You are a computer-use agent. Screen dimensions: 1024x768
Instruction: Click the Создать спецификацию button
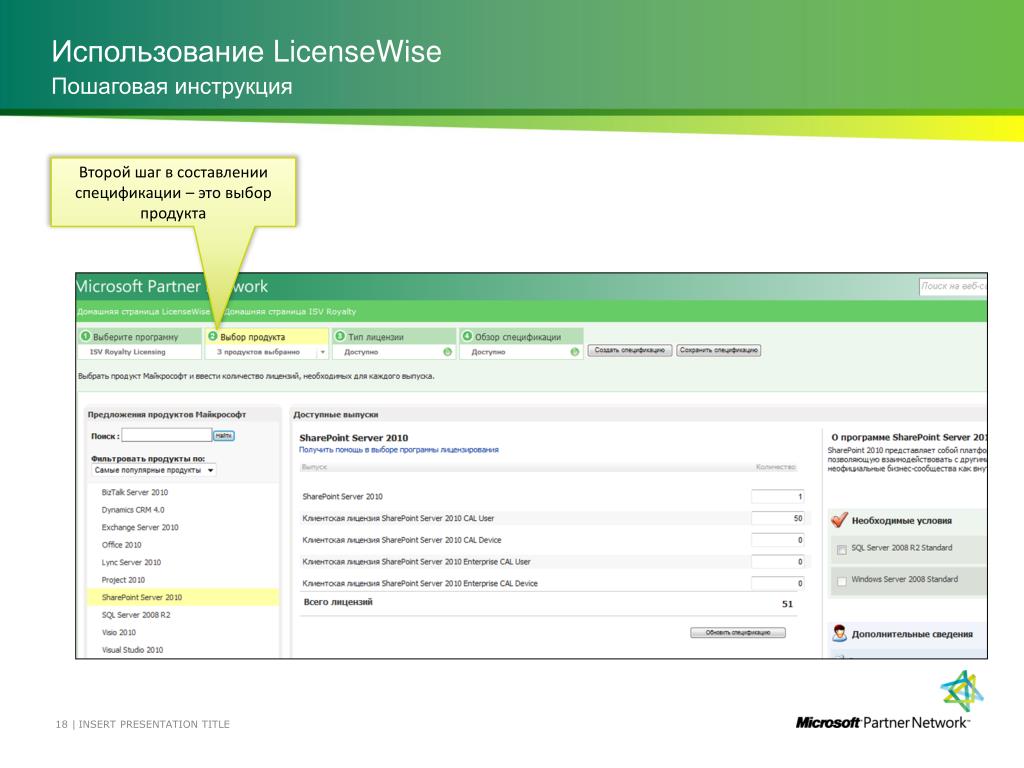pos(630,350)
